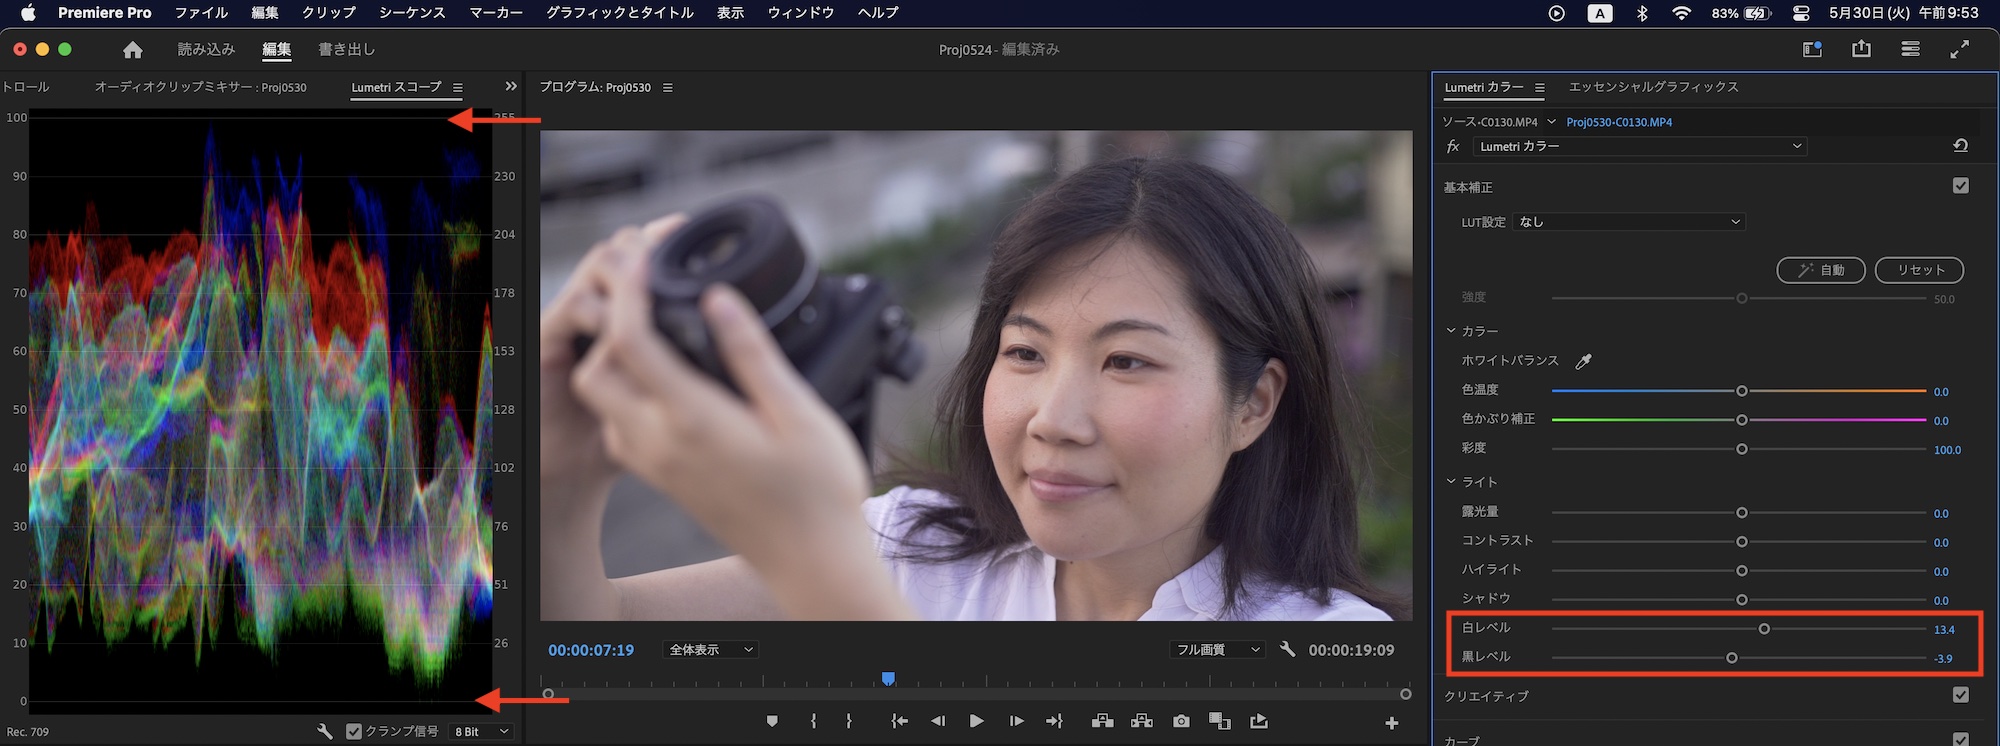The height and width of the screenshot is (746, 2000).
Task: Open the Lumetri Scopes wrench settings
Action: pyautogui.click(x=325, y=732)
